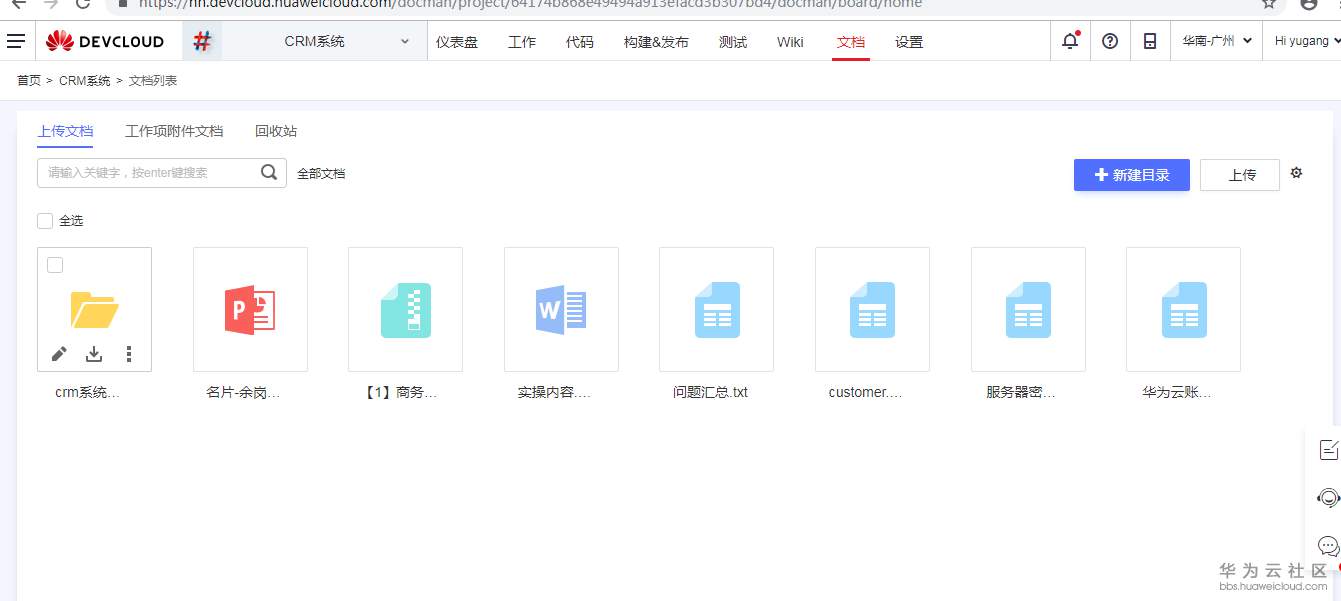Open the Wiki menu
Image resolution: width=1341 pixels, height=601 pixels.
(790, 42)
